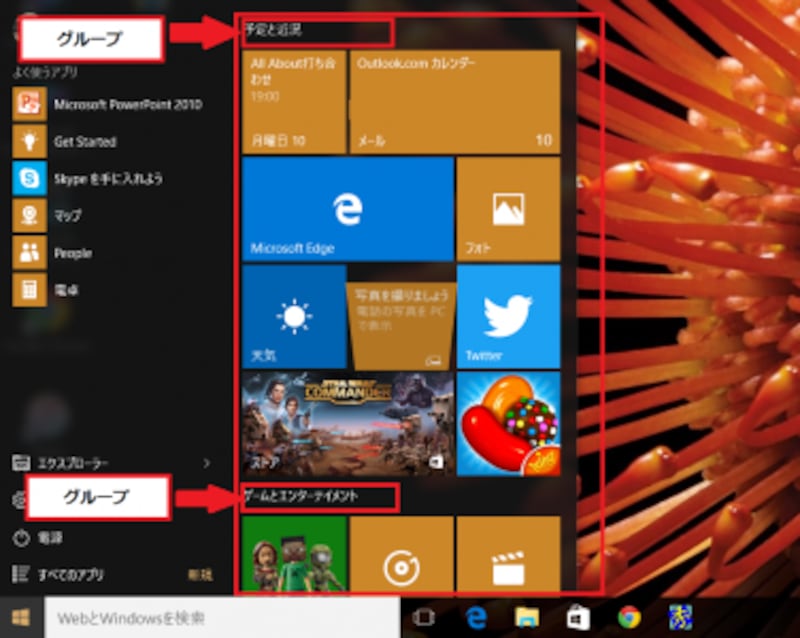The width and height of the screenshot is (800, 638).
Task: Open the Xbox avatars tile
Action: tap(294, 554)
